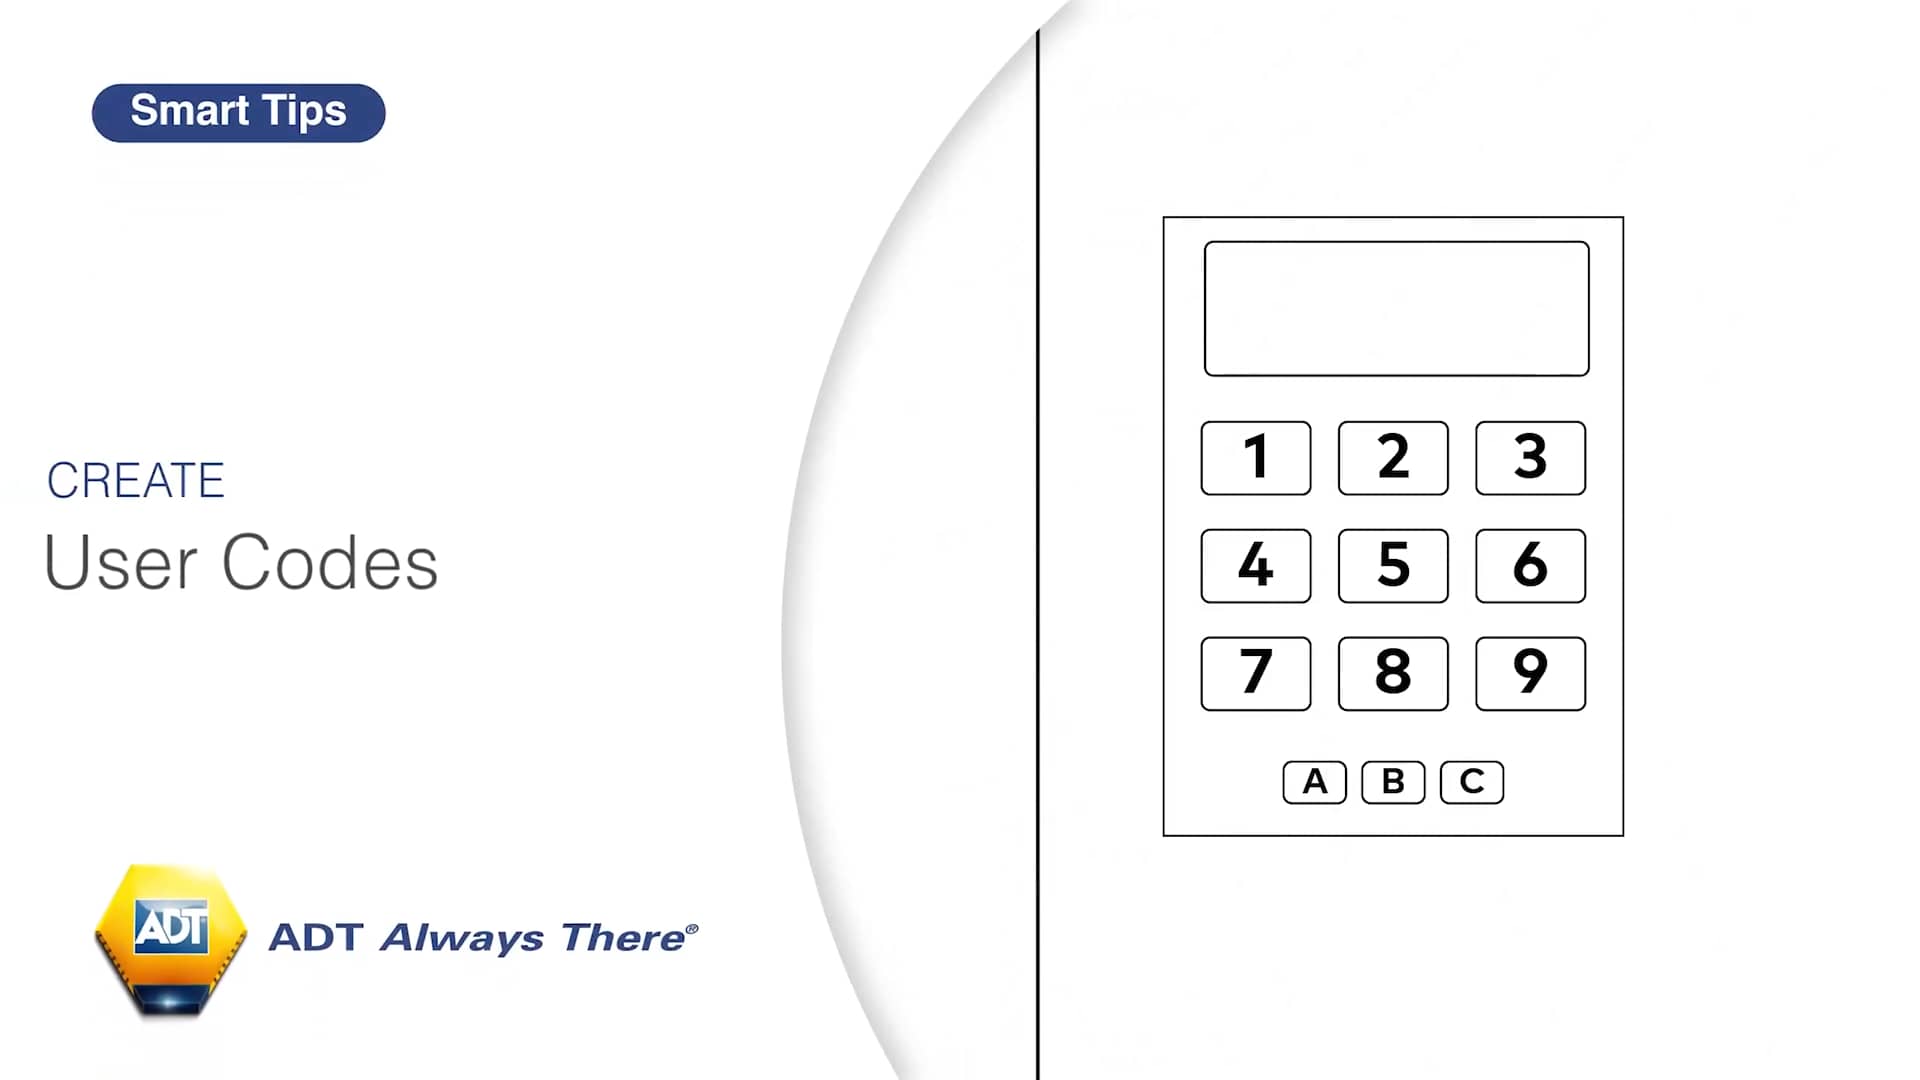Image resolution: width=1920 pixels, height=1080 pixels.
Task: Click the number 3 key
Action: (1530, 456)
